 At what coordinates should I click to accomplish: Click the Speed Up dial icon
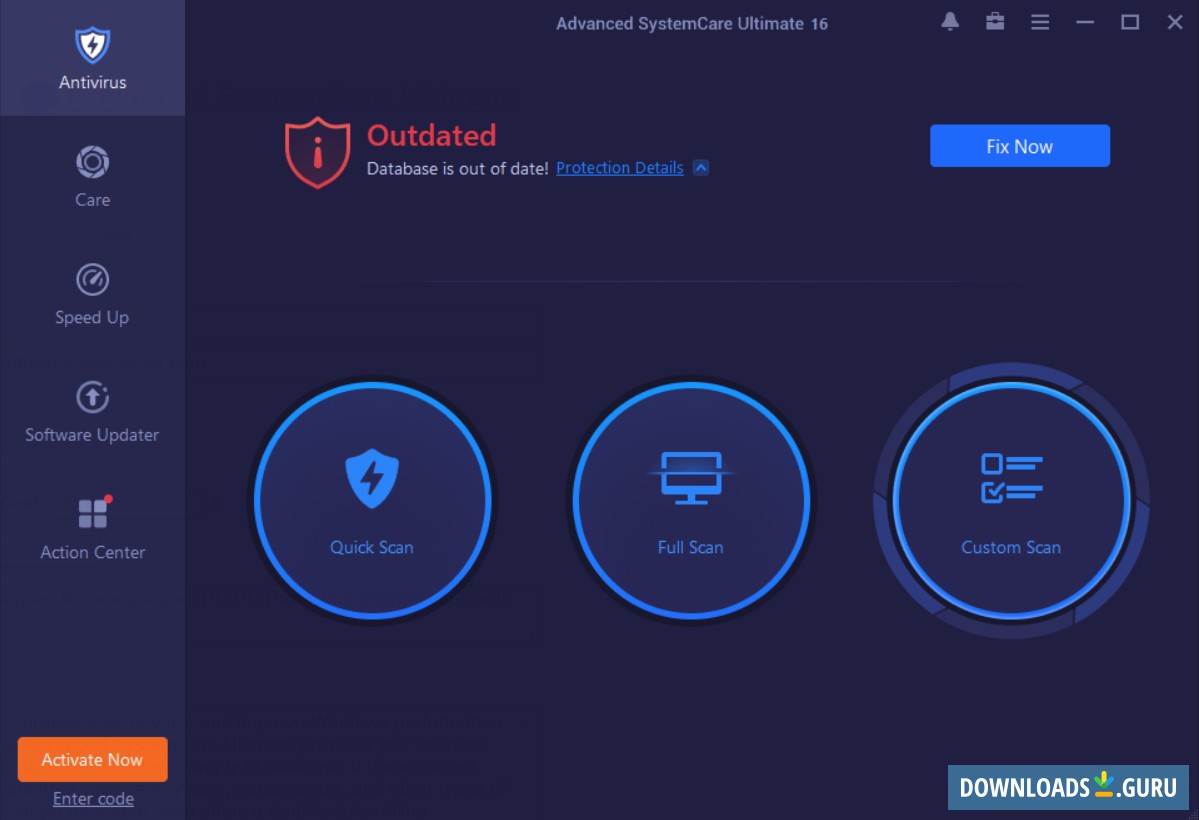[92, 279]
